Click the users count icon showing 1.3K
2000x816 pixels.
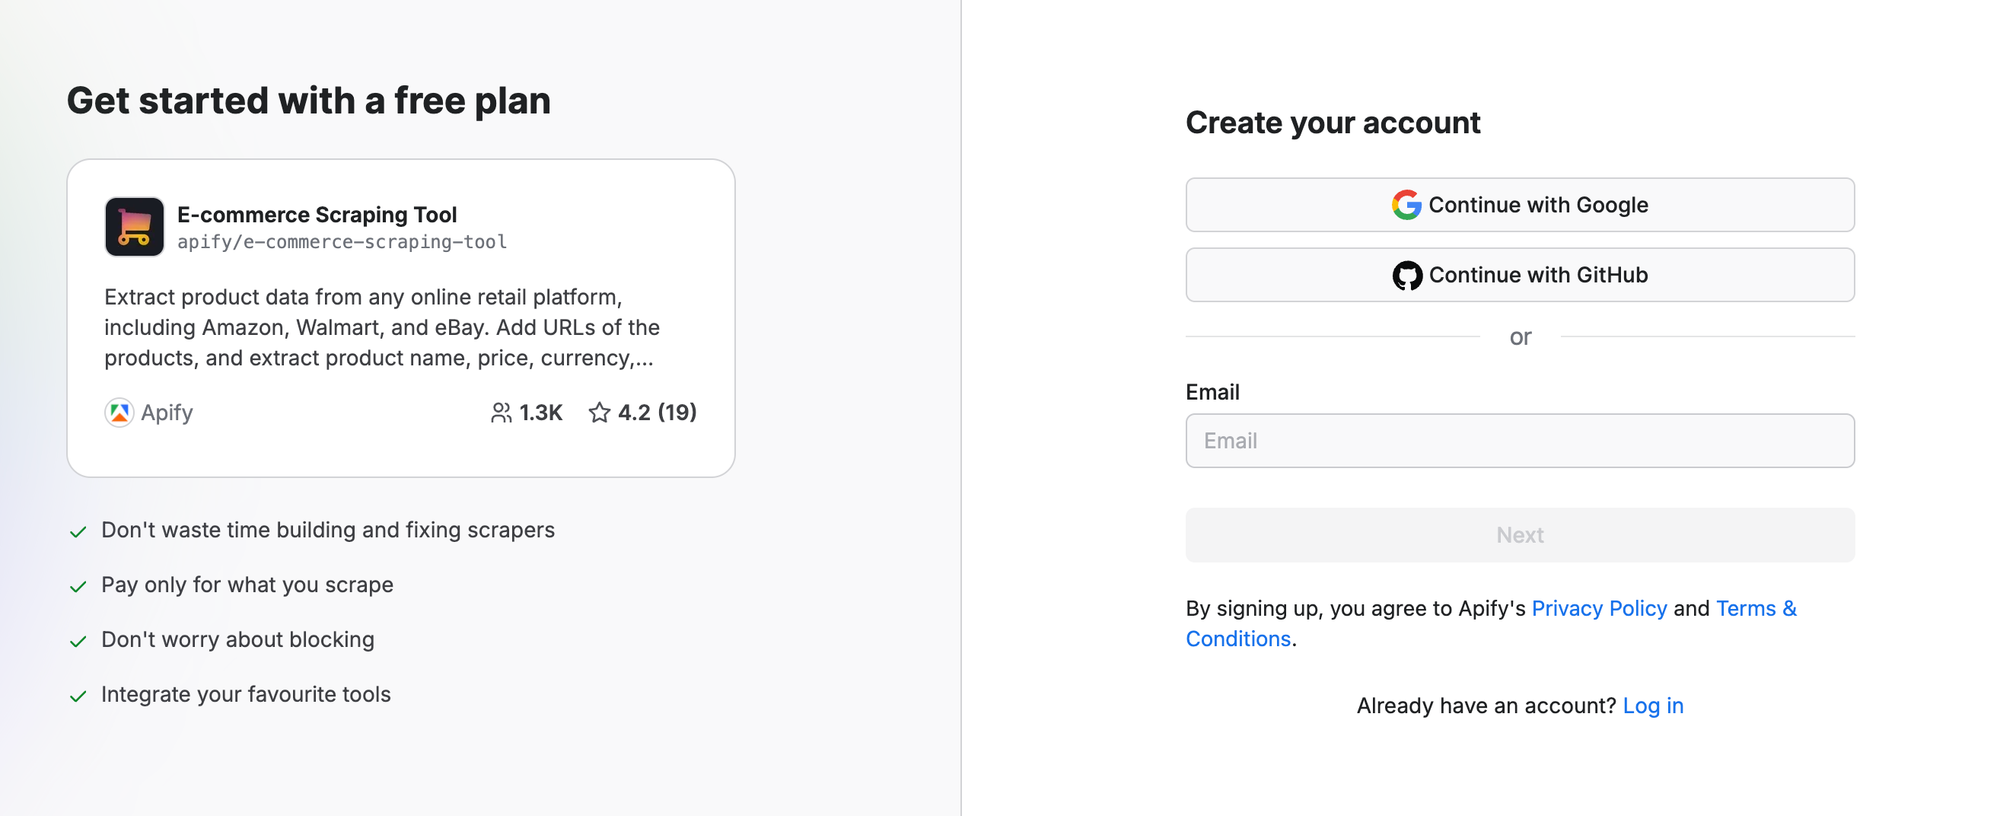pos(501,412)
